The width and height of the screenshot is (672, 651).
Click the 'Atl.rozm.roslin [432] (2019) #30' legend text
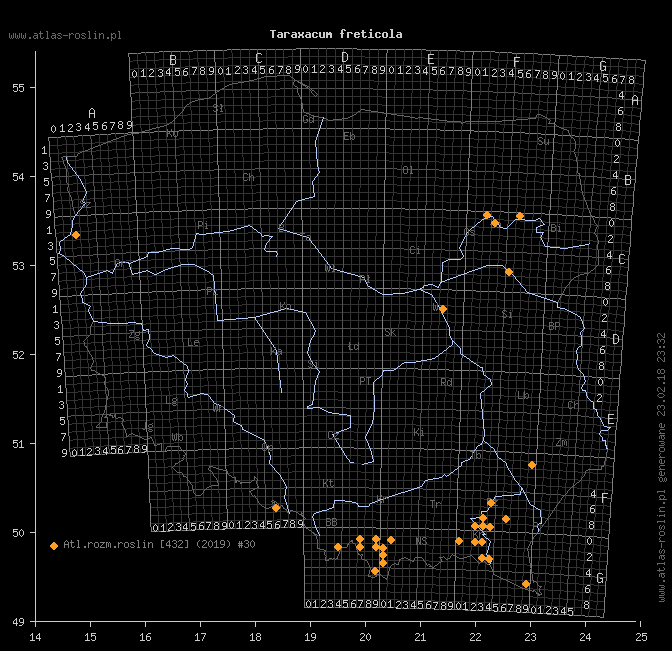pyautogui.click(x=159, y=544)
